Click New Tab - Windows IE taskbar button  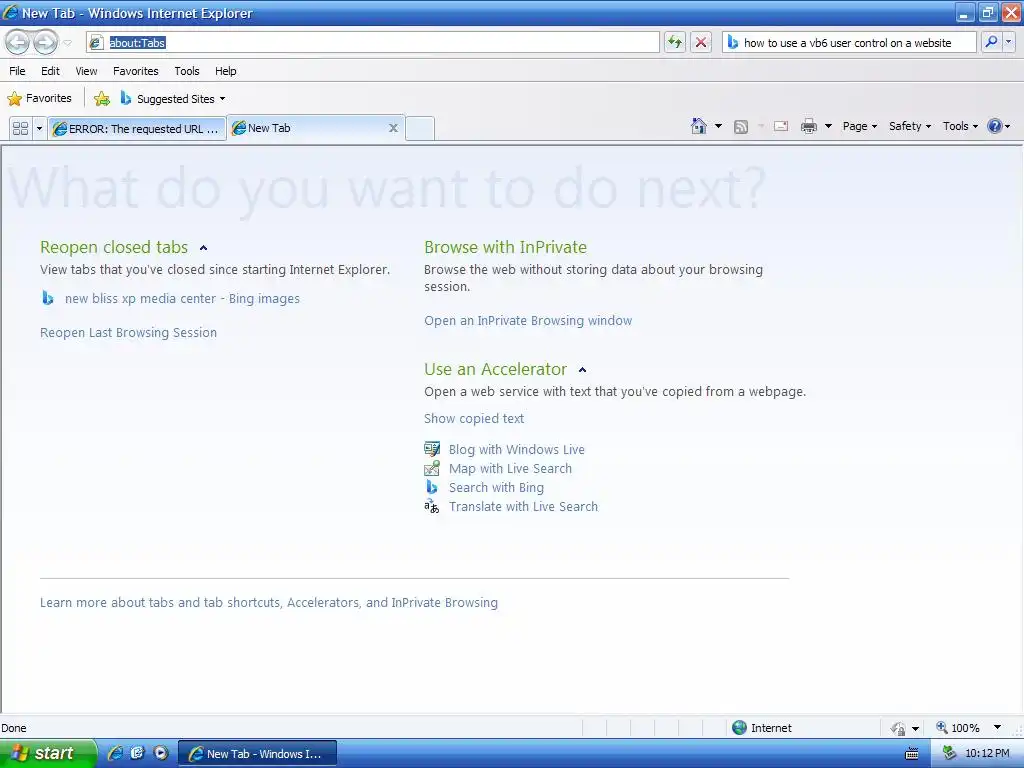tap(257, 754)
